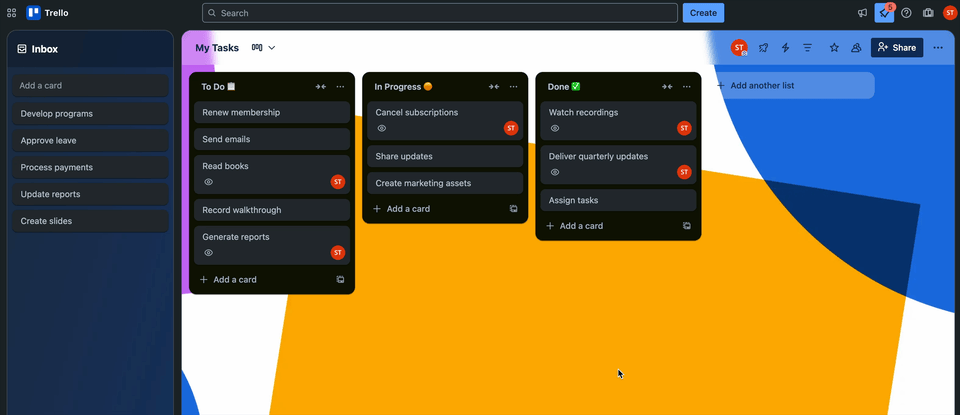Create from template in Done list
Screen dimensions: 960x415
tap(687, 226)
